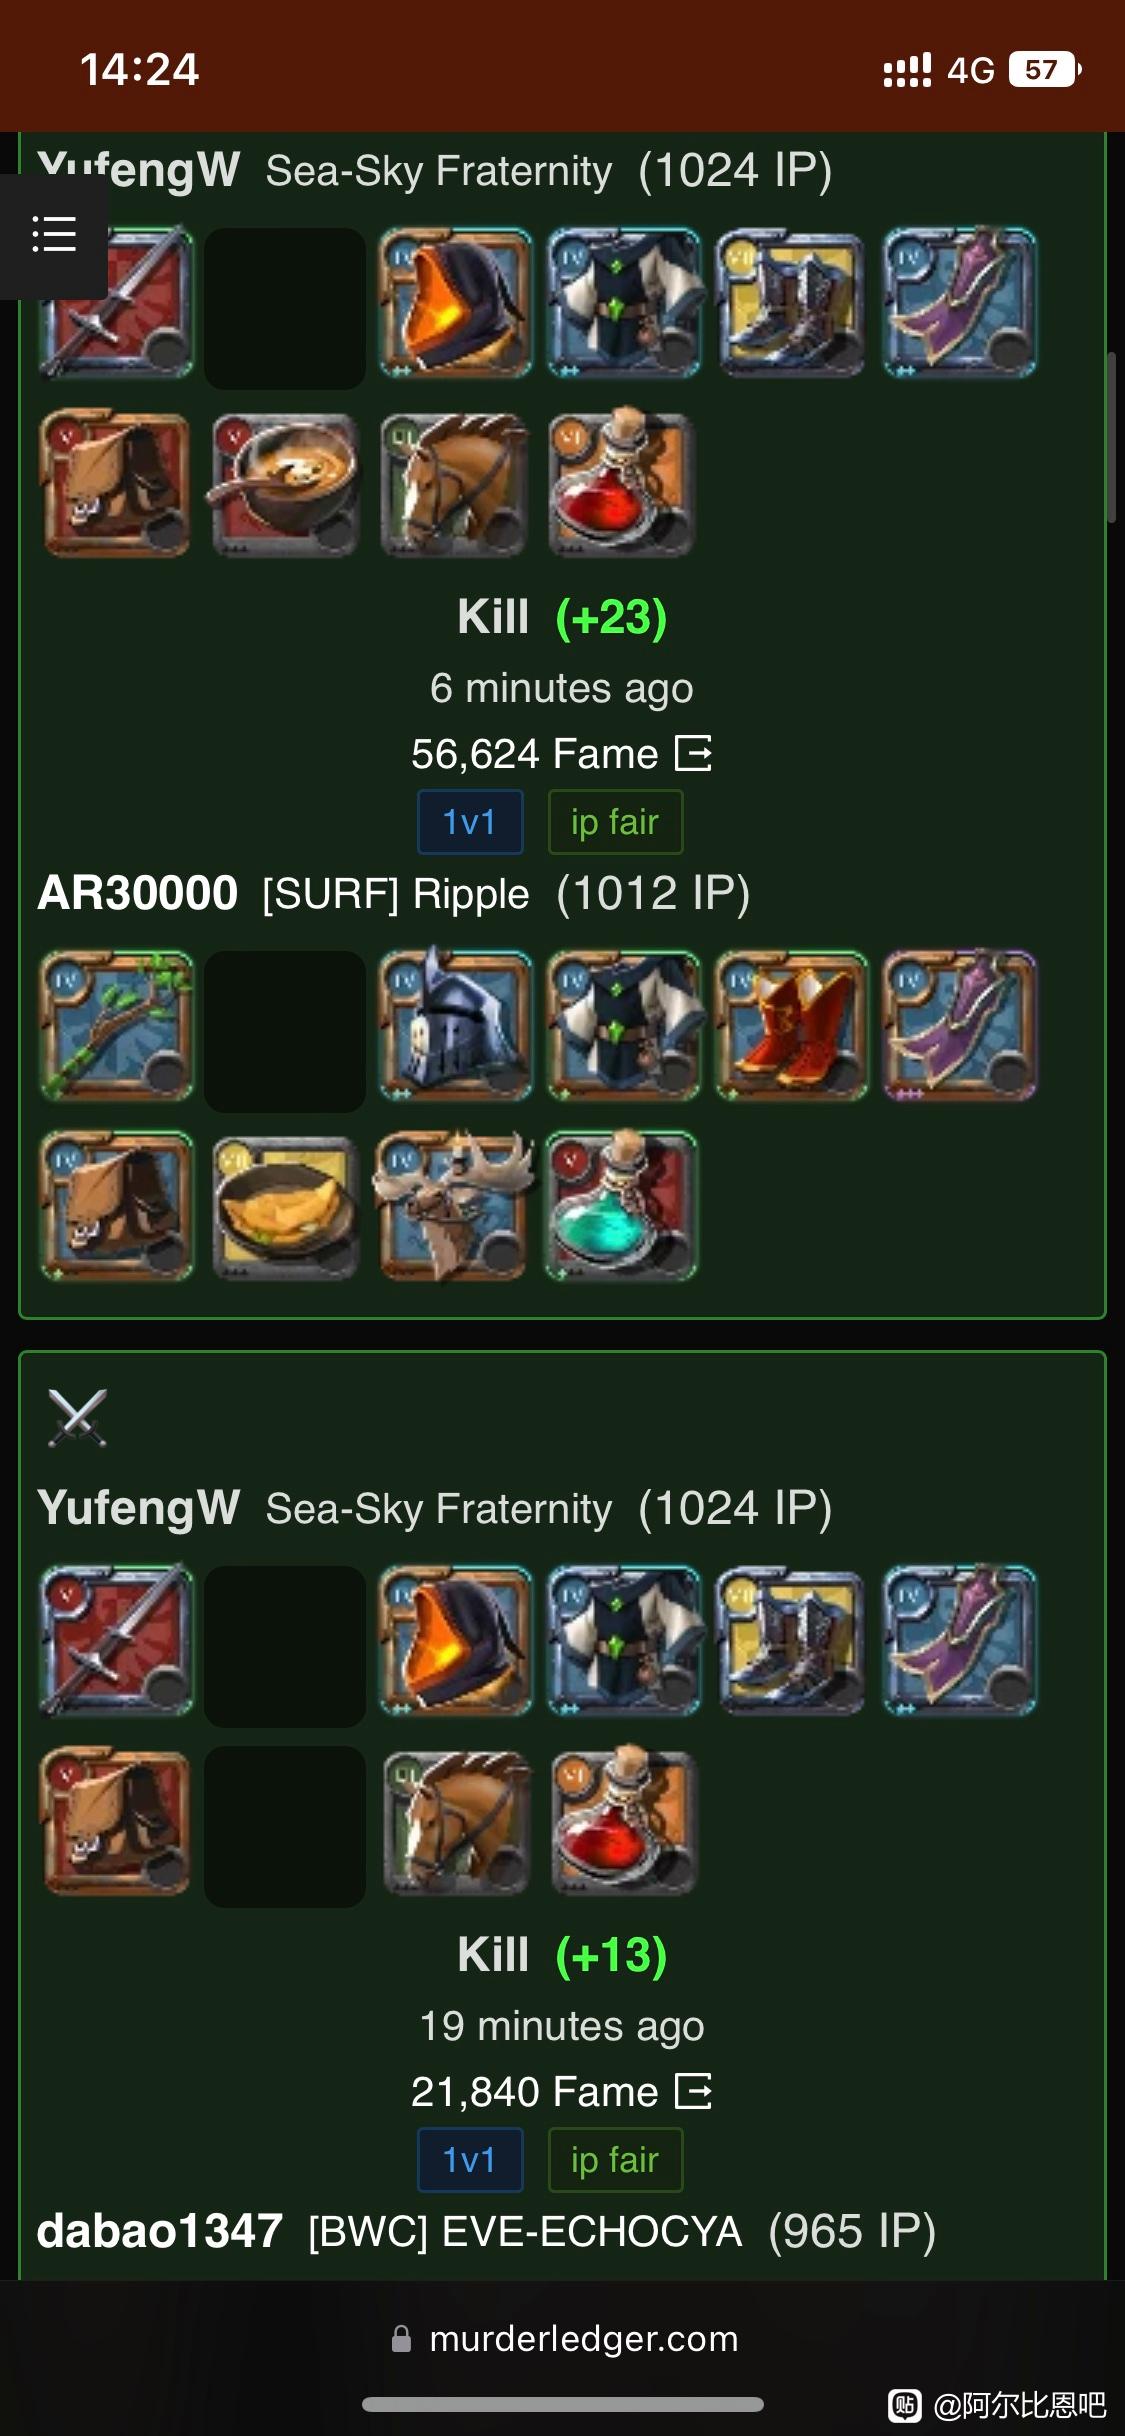
Task: Select AR30000's teal potion icon
Action: 622,1207
